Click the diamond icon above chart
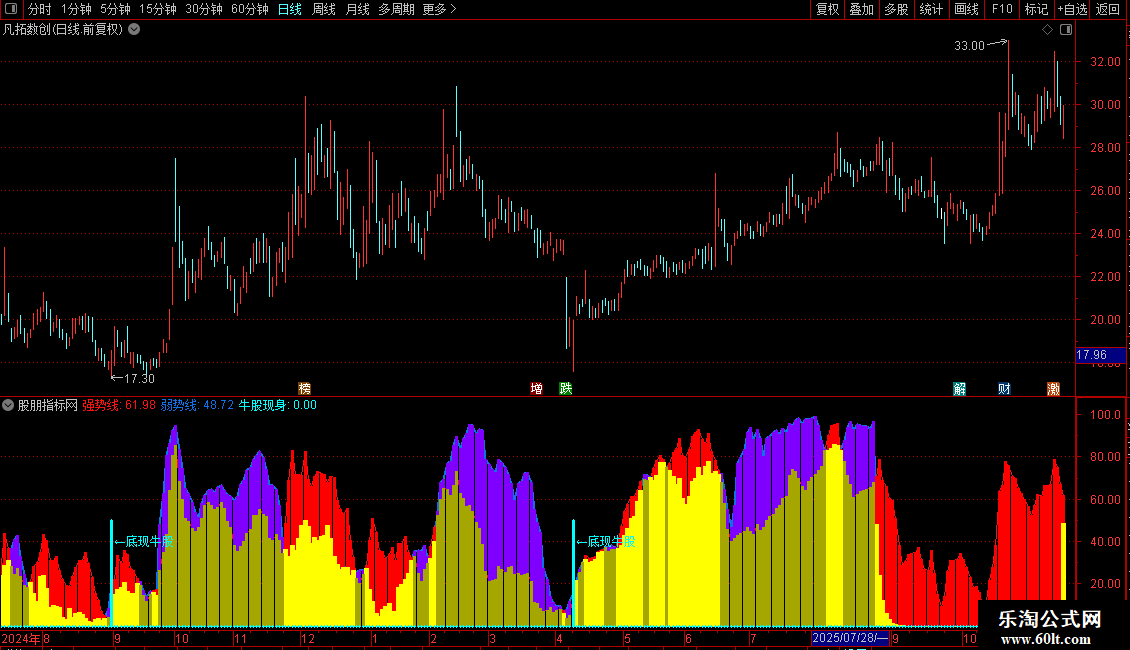The width and height of the screenshot is (1130, 650). (1048, 30)
